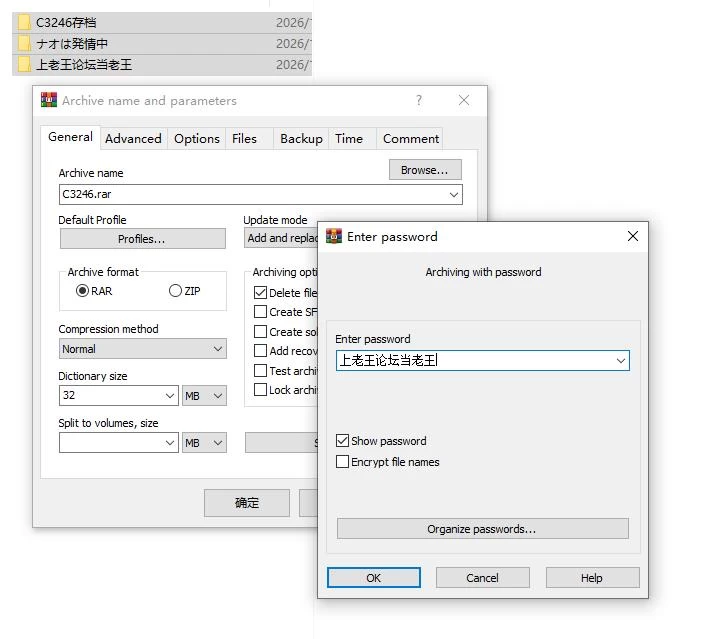Viewport: 717px width, 639px height.
Task: Switch to the Backup tab
Action: coord(301,139)
